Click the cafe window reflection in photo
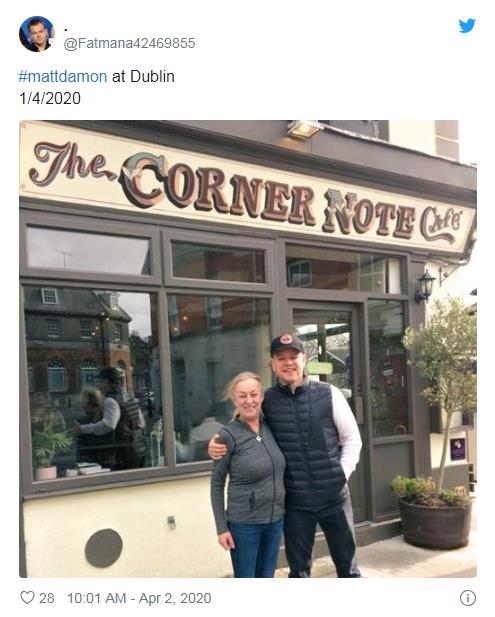The height and width of the screenshot is (617, 495). click(x=94, y=382)
